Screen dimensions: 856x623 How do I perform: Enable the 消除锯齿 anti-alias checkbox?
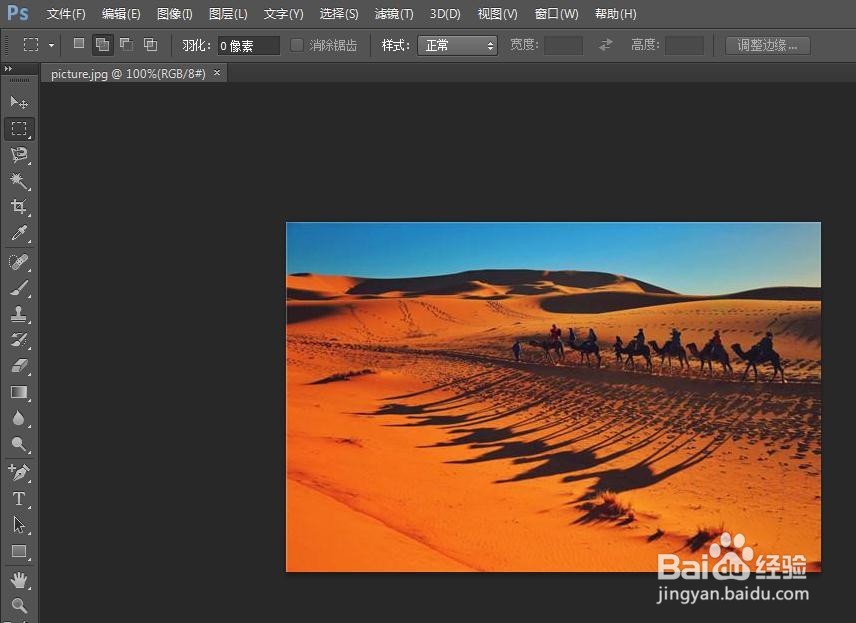coord(296,45)
